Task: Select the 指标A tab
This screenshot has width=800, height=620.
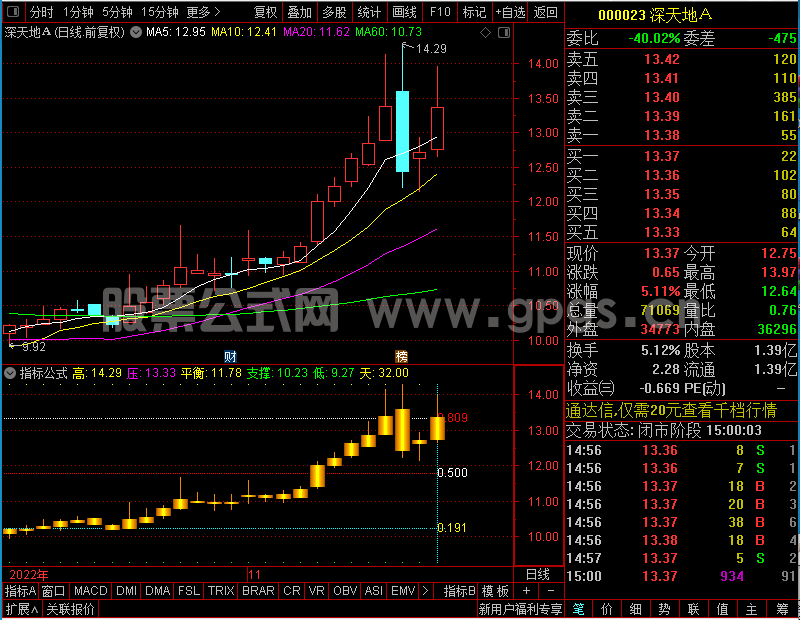Action: coord(20,591)
